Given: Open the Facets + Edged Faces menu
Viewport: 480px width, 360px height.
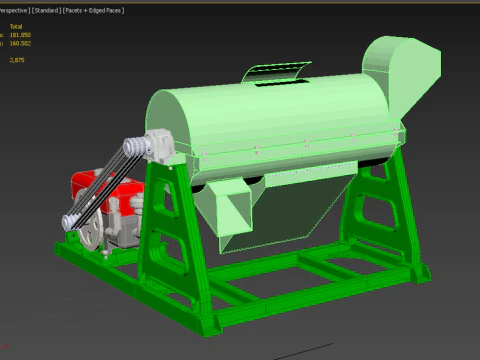Looking at the screenshot, I should pyautogui.click(x=93, y=11).
